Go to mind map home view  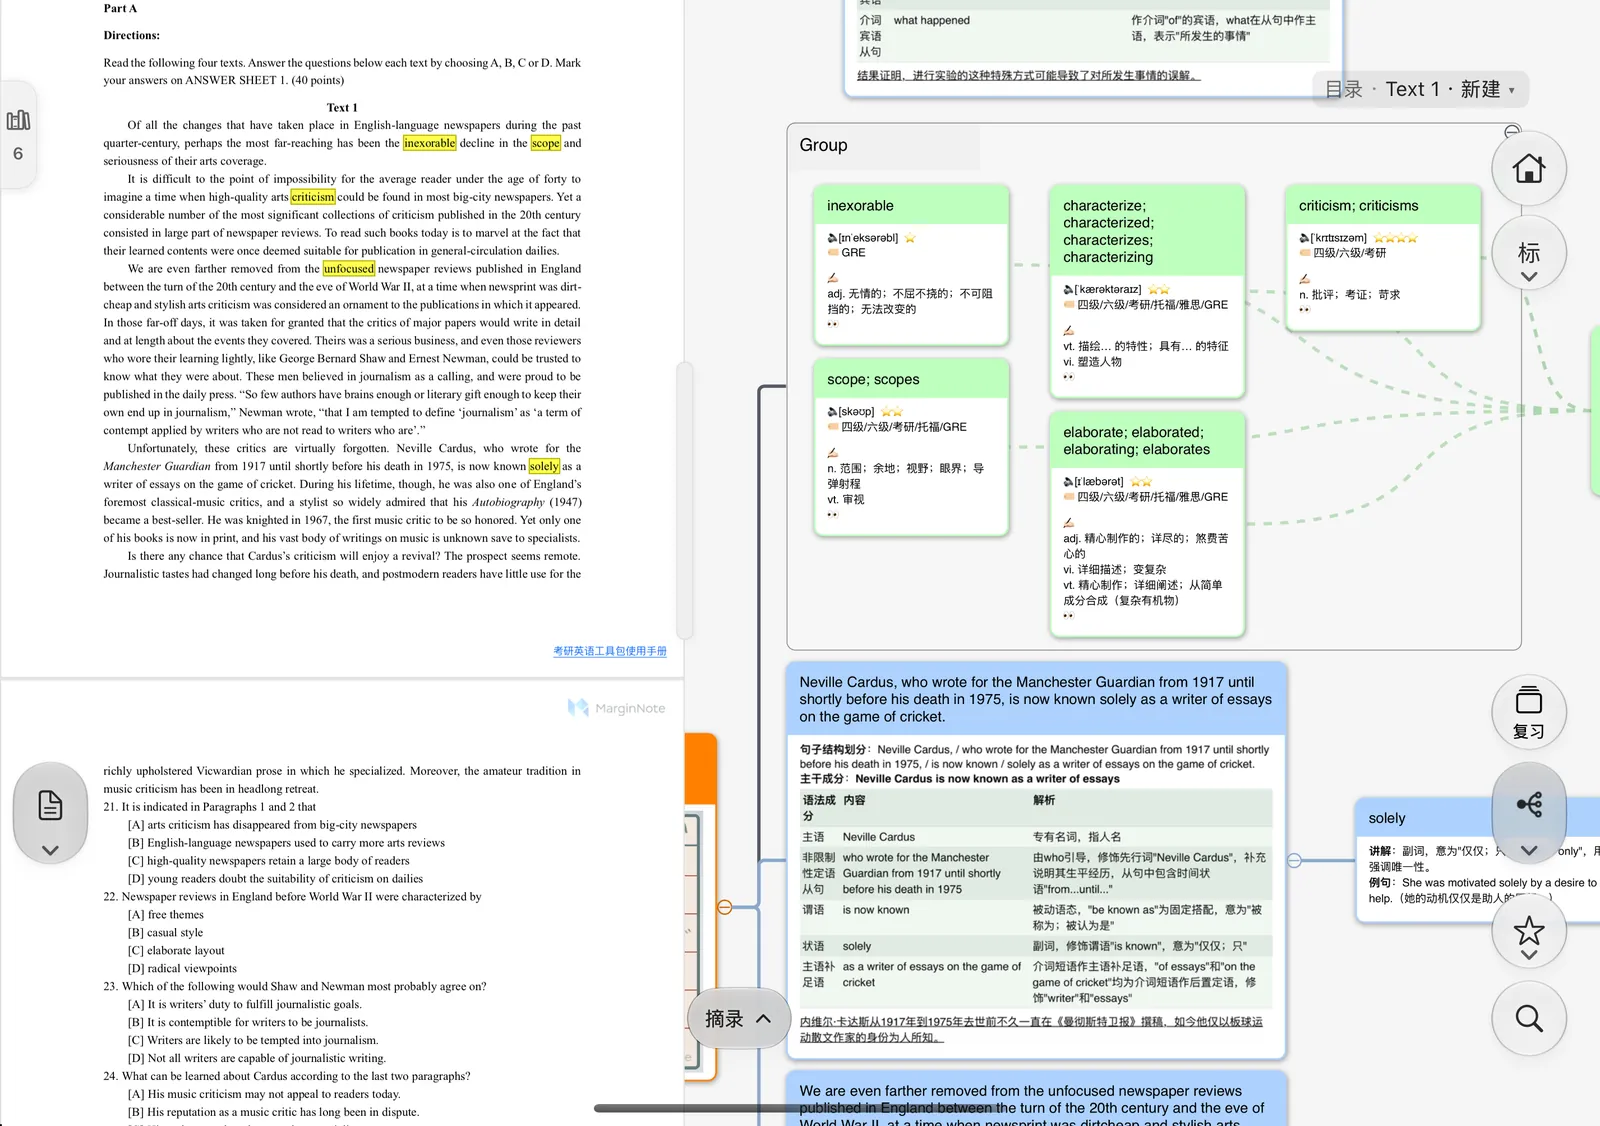pos(1528,169)
